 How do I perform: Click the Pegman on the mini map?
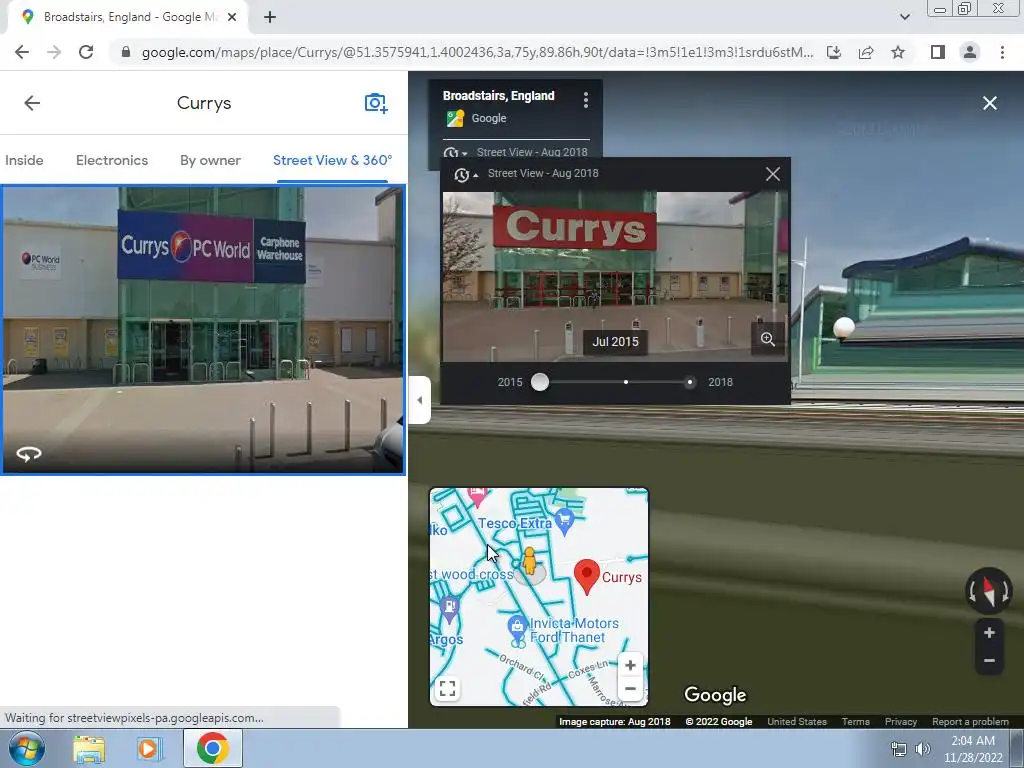click(x=530, y=562)
